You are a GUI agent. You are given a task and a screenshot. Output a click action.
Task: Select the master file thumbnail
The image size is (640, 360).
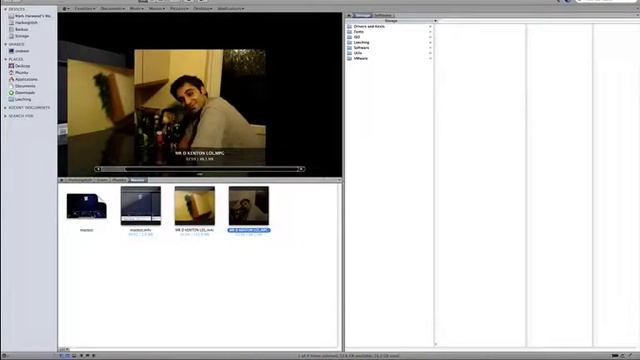click(87, 207)
